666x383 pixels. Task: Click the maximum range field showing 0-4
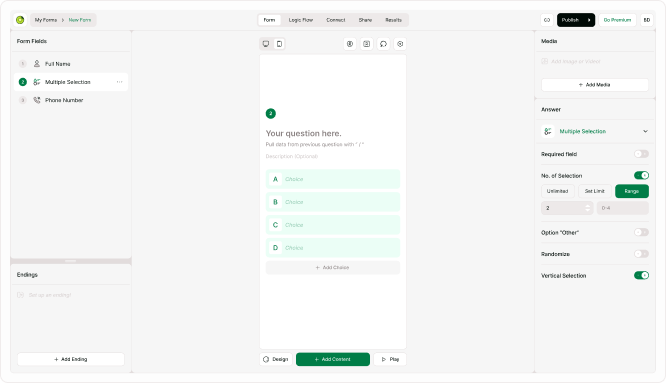pos(623,208)
